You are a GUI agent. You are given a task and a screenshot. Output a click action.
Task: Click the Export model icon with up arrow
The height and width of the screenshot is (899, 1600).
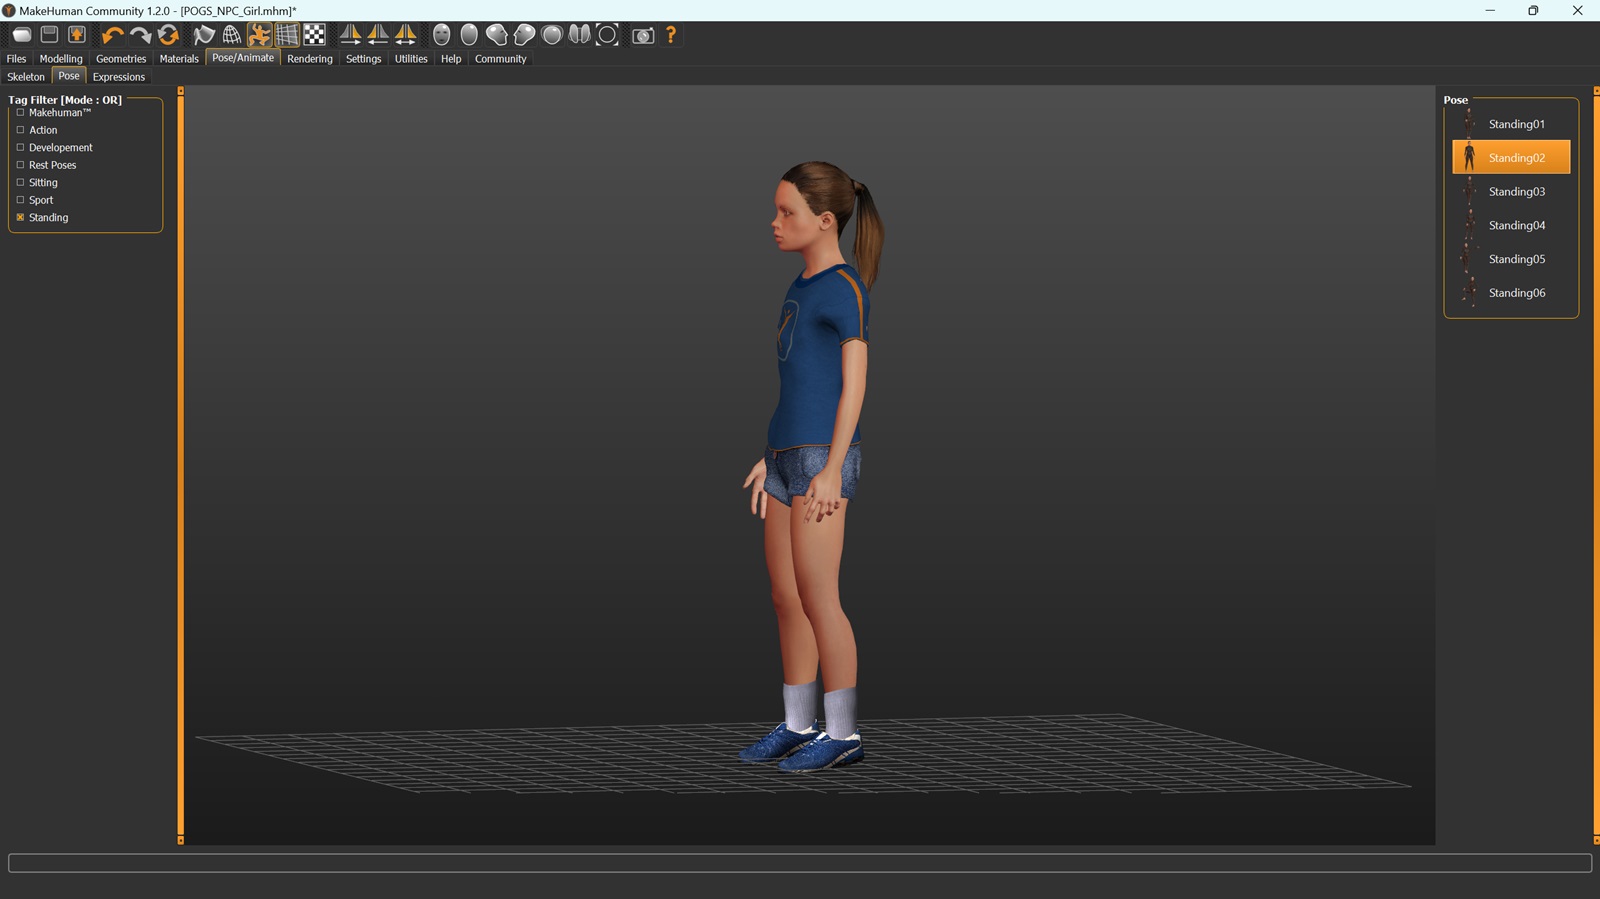pyautogui.click(x=77, y=35)
